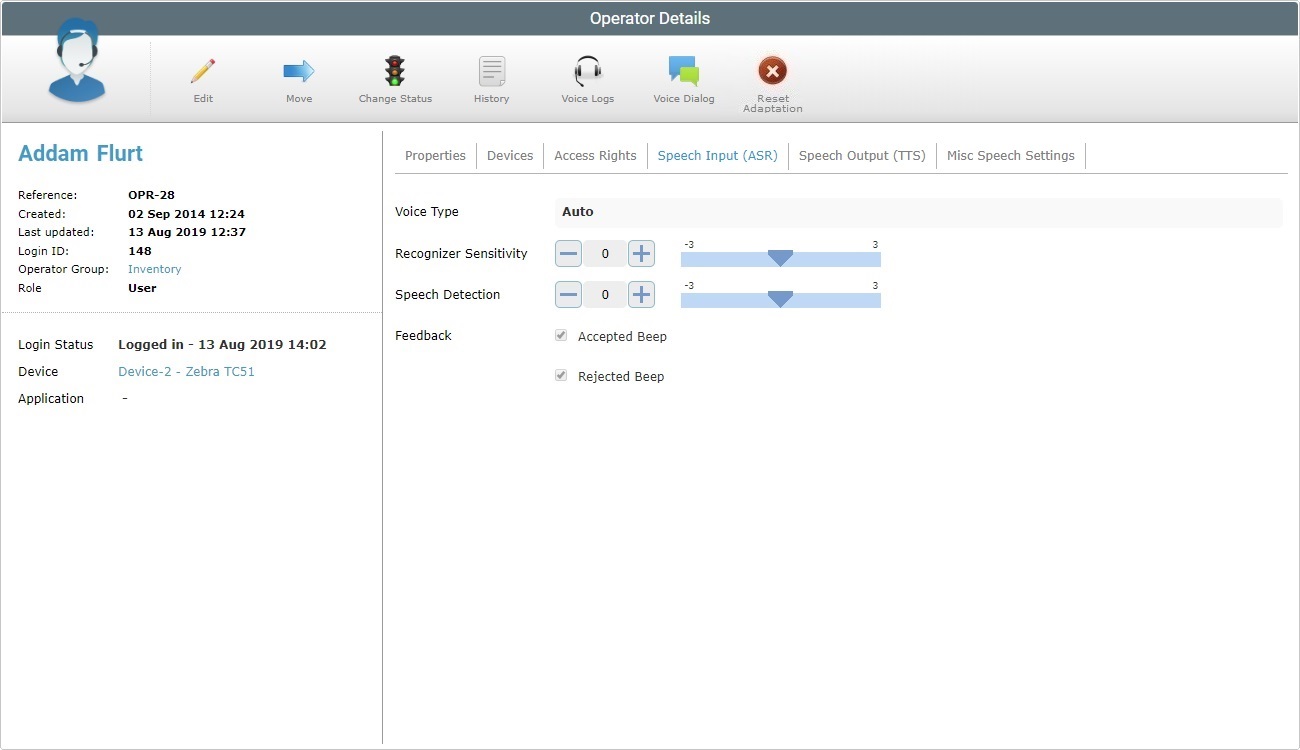Toggle the Accepted Beep feedback setting

(x=560, y=335)
